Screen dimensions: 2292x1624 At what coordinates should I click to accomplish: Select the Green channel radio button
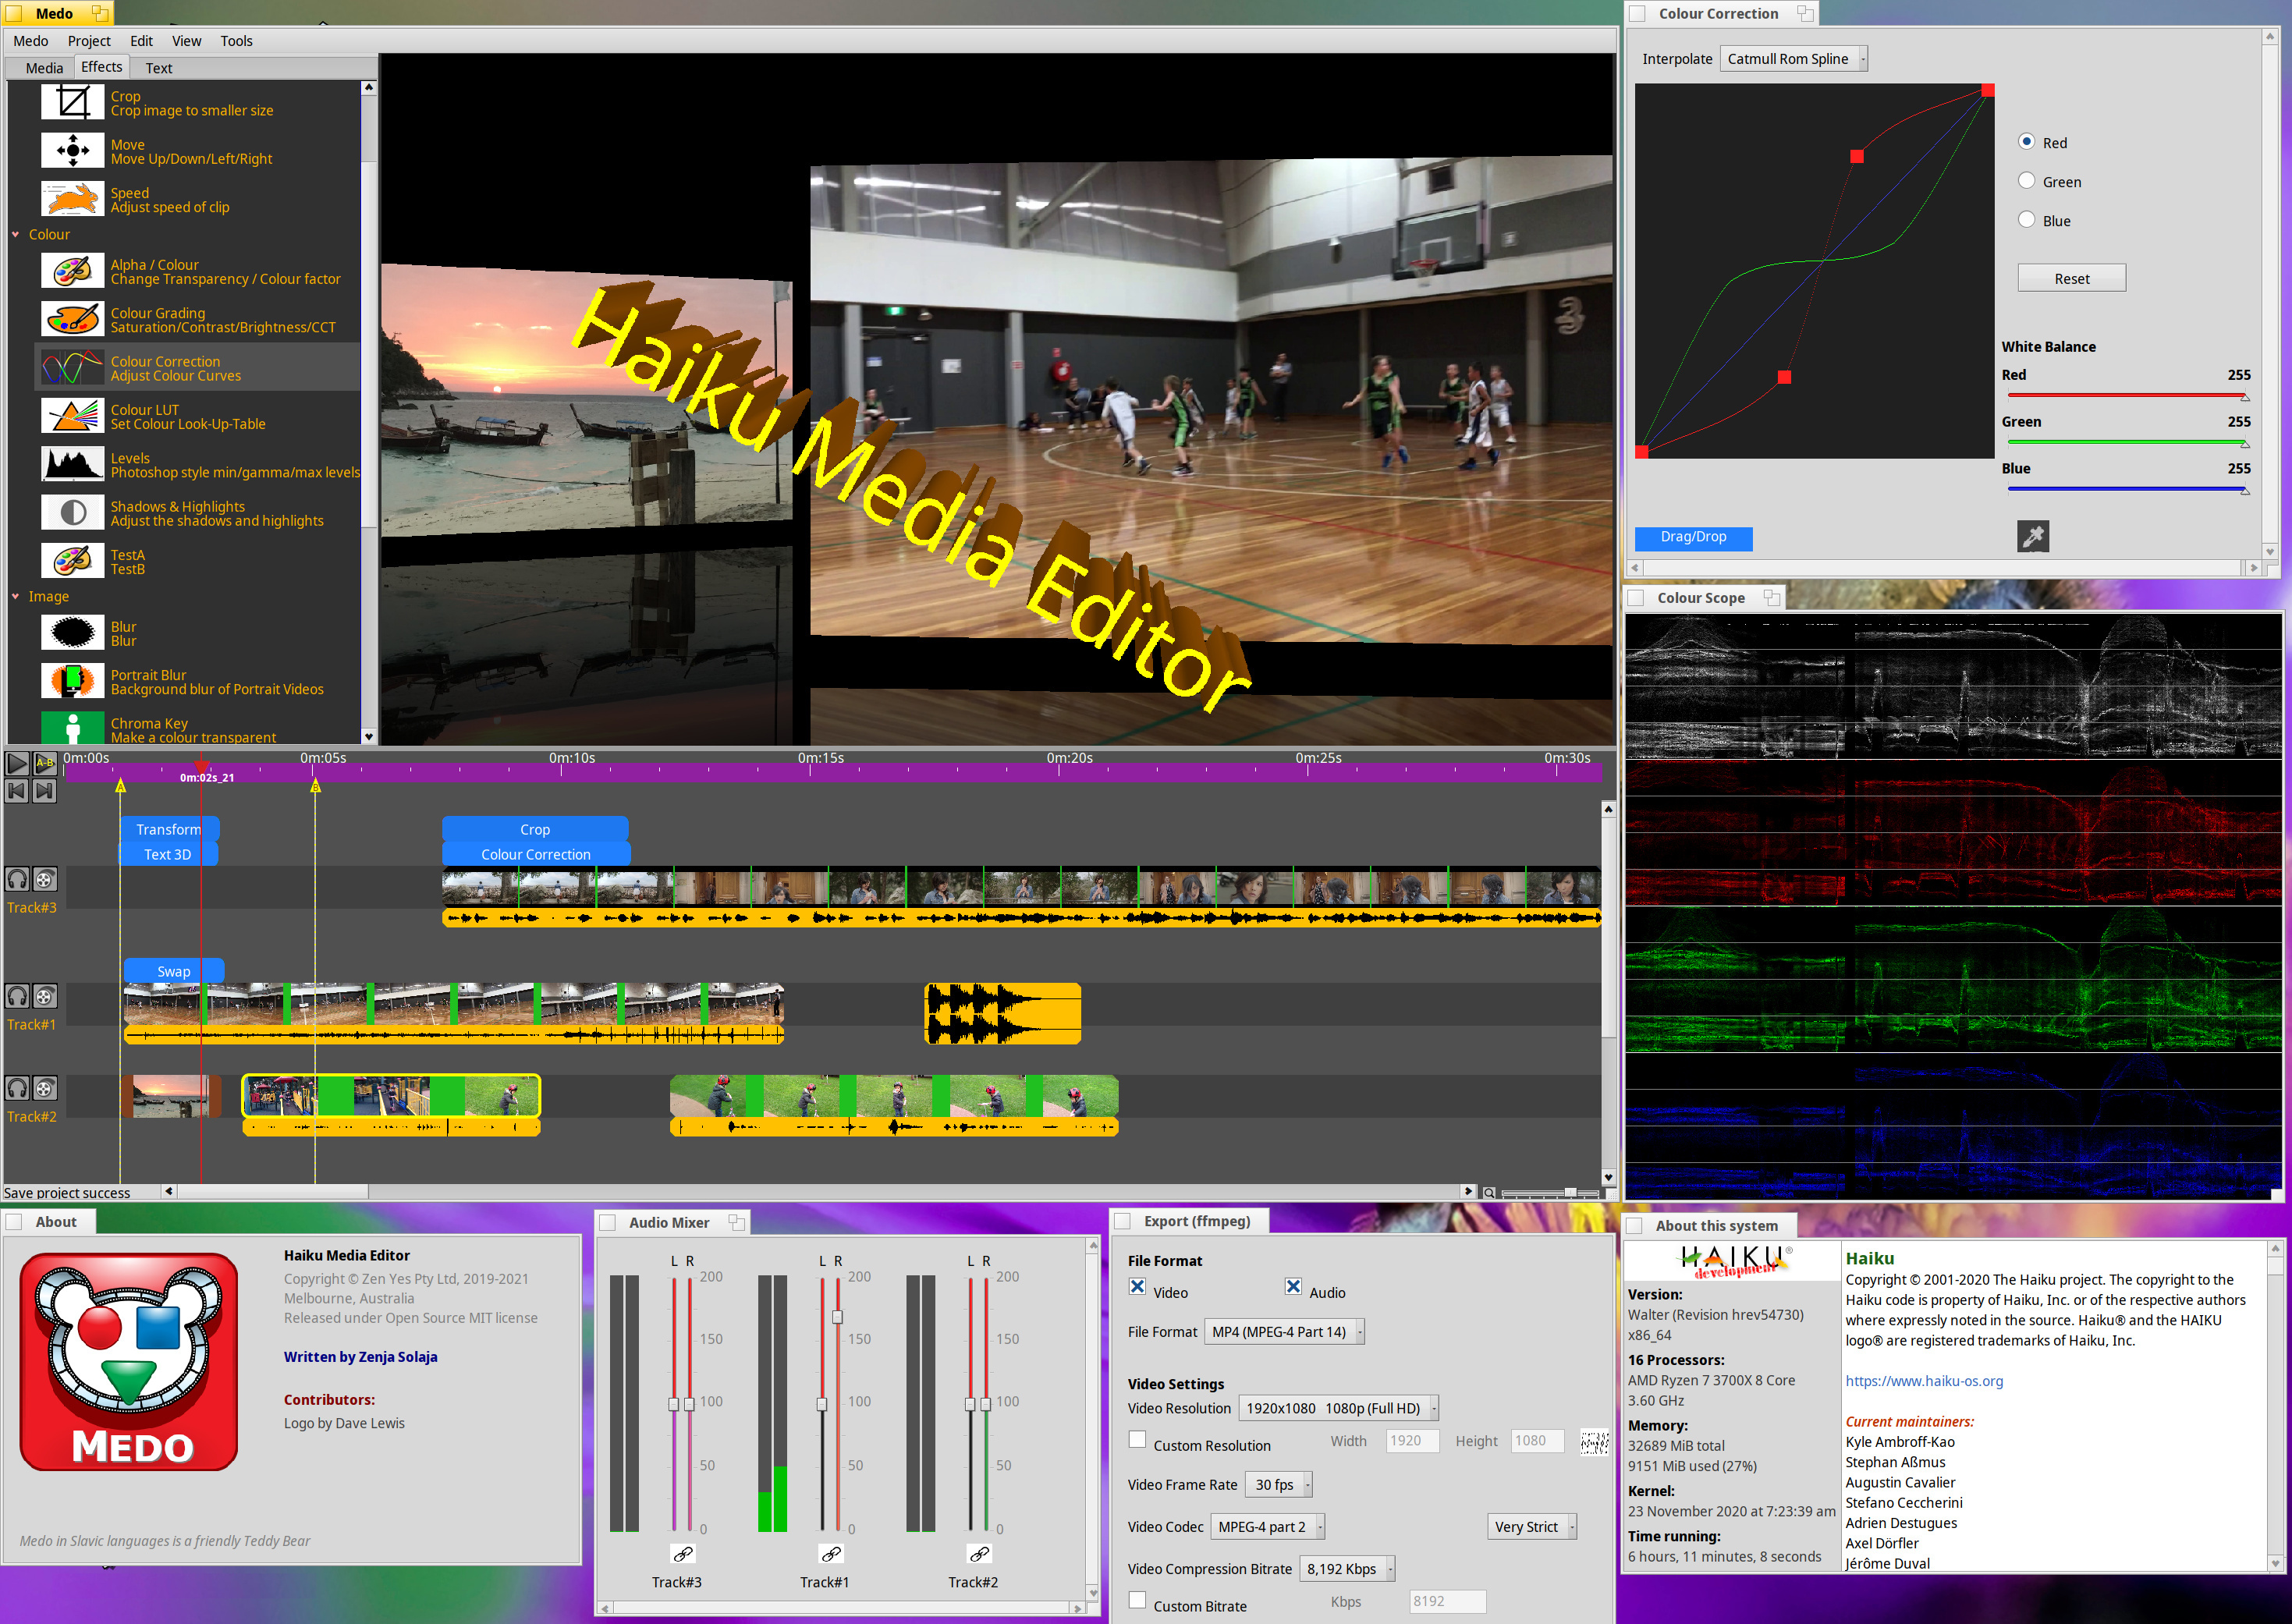tap(2026, 181)
